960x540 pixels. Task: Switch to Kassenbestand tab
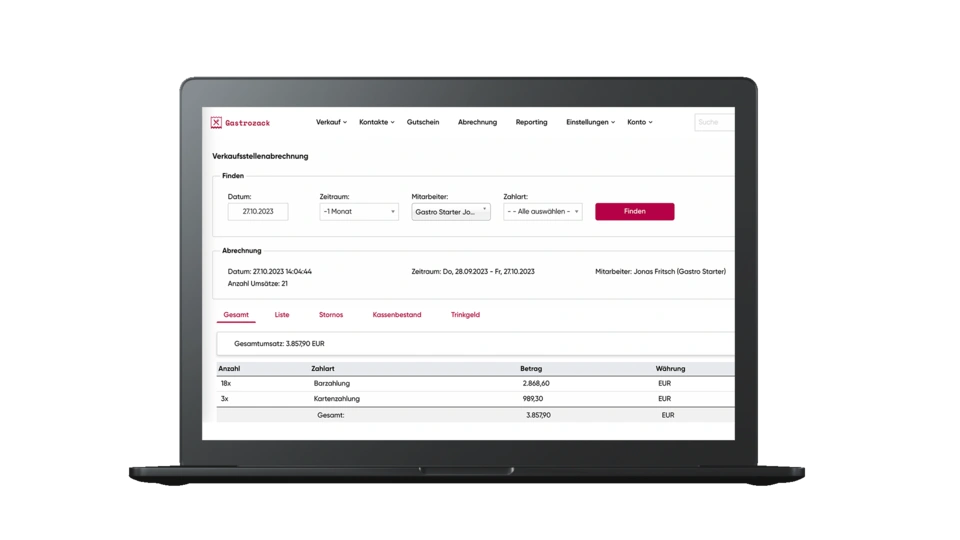pos(396,315)
